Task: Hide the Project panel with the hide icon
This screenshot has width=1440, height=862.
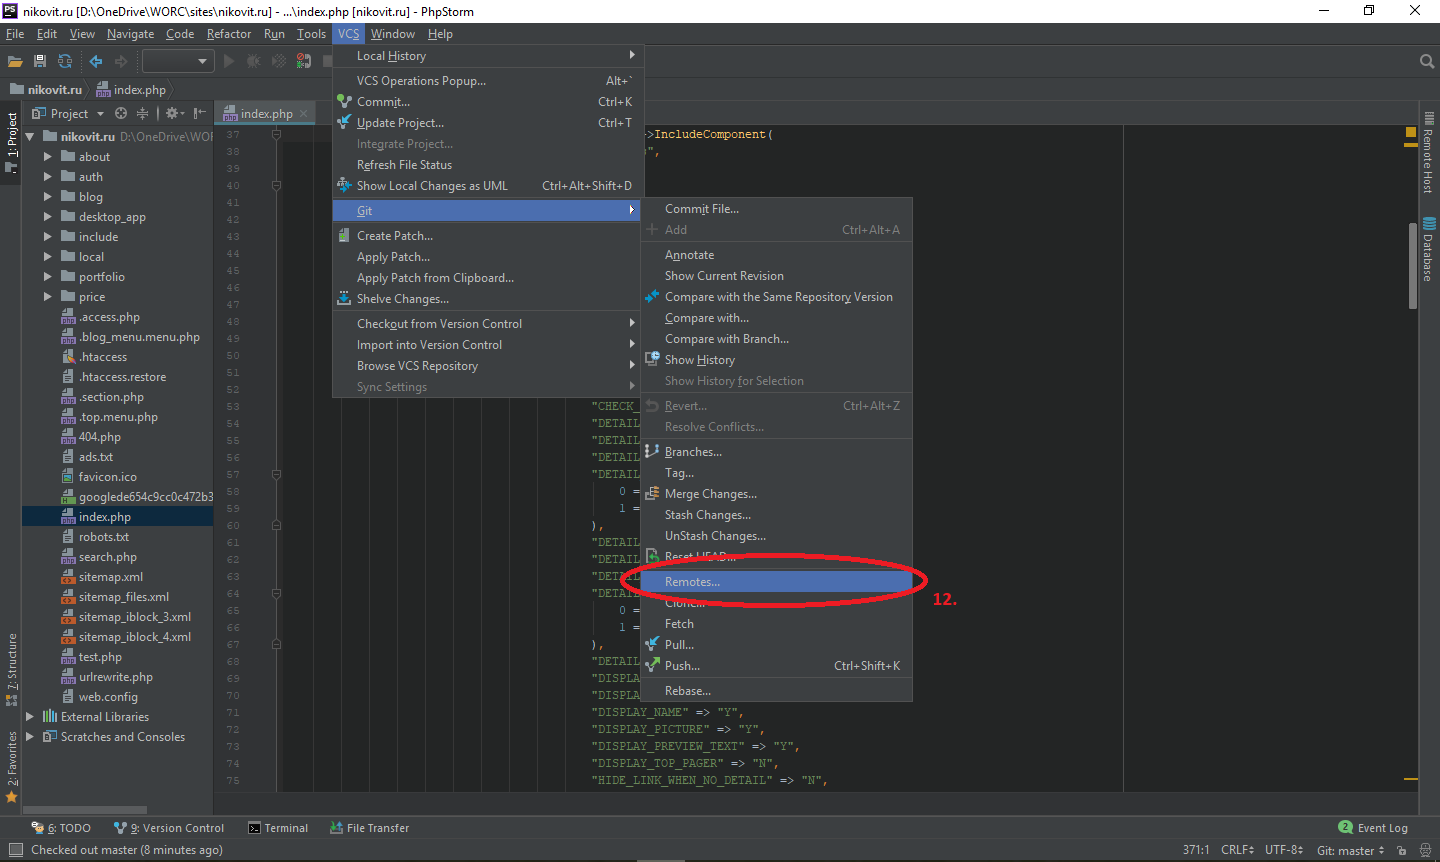Action: [x=200, y=113]
